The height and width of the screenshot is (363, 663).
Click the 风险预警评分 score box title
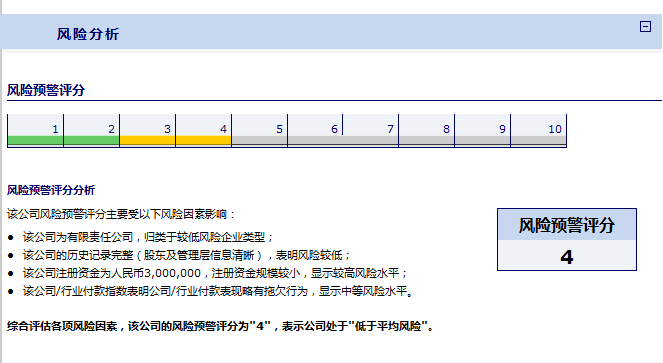coord(567,225)
